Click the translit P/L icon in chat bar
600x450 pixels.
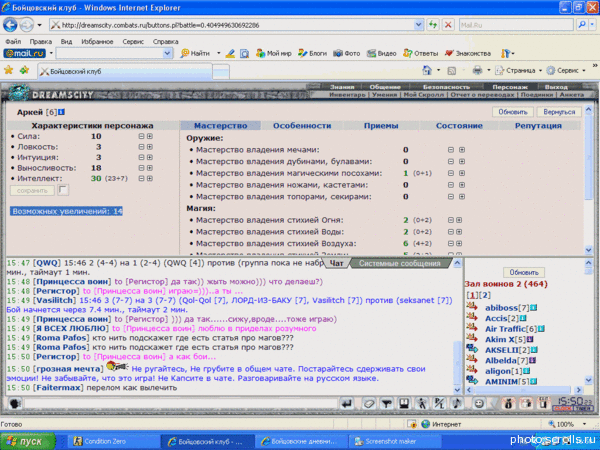point(439,403)
